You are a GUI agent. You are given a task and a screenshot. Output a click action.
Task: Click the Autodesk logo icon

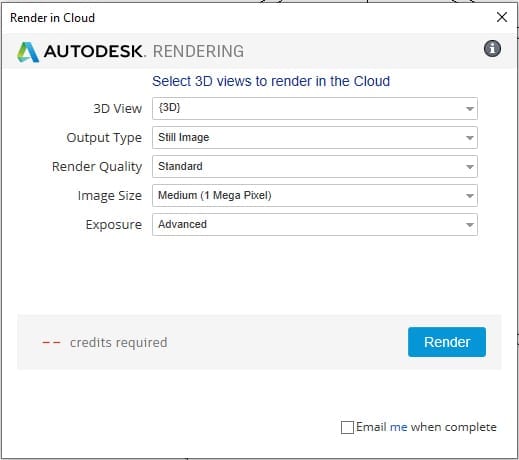[x=28, y=52]
